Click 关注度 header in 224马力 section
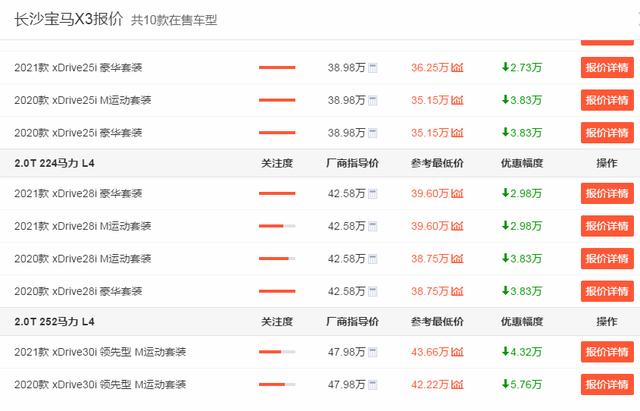The image size is (640, 411). (x=277, y=163)
